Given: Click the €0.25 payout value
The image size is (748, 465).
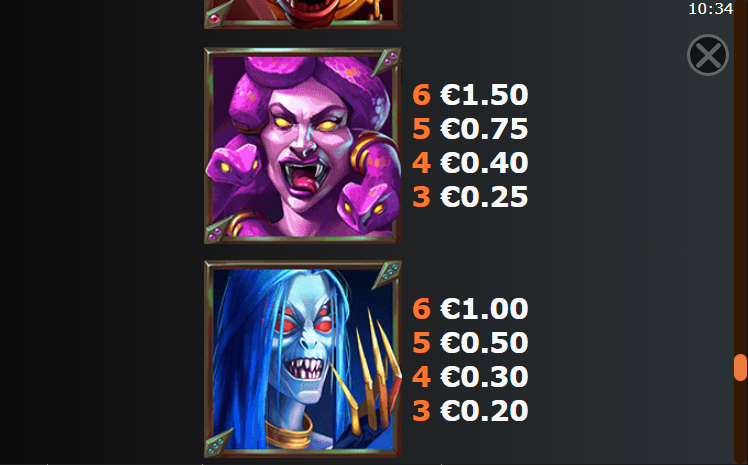Looking at the screenshot, I should pos(484,196).
